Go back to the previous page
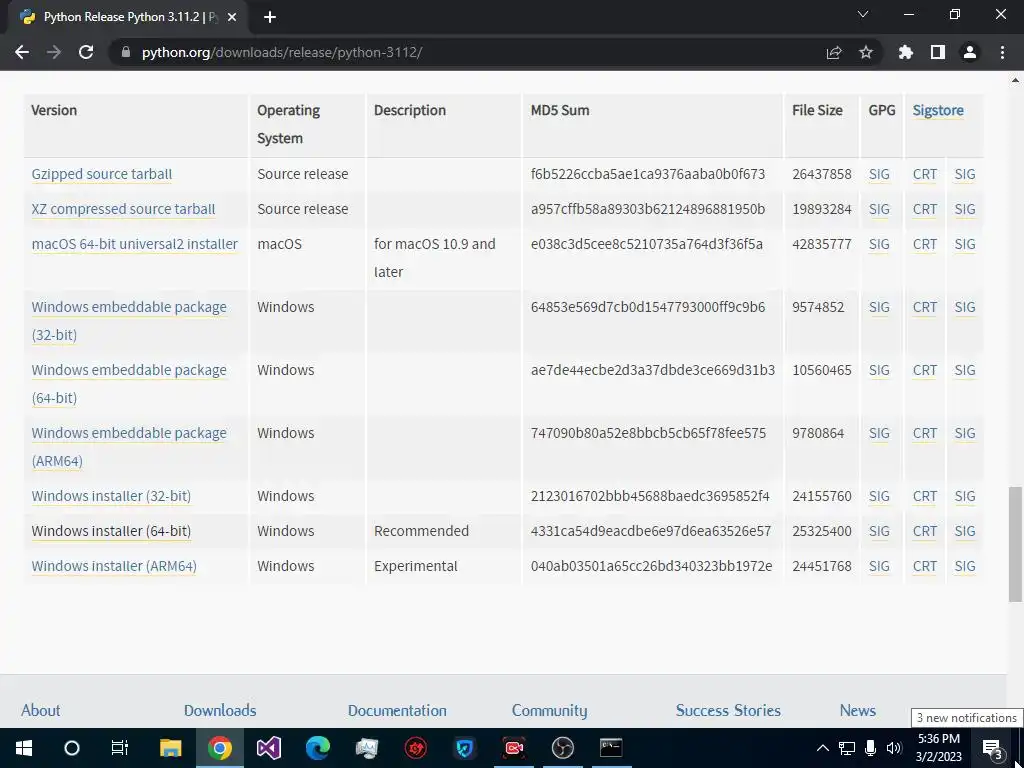 coord(22,52)
